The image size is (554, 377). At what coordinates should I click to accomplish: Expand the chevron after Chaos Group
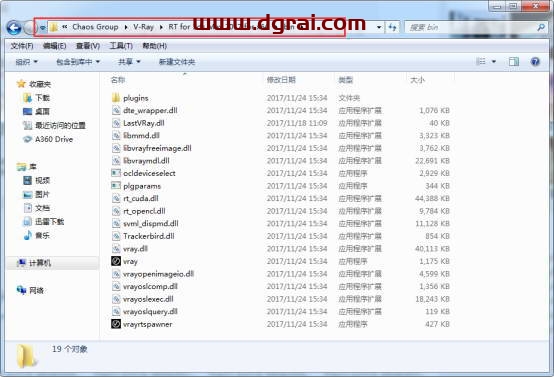click(x=126, y=27)
